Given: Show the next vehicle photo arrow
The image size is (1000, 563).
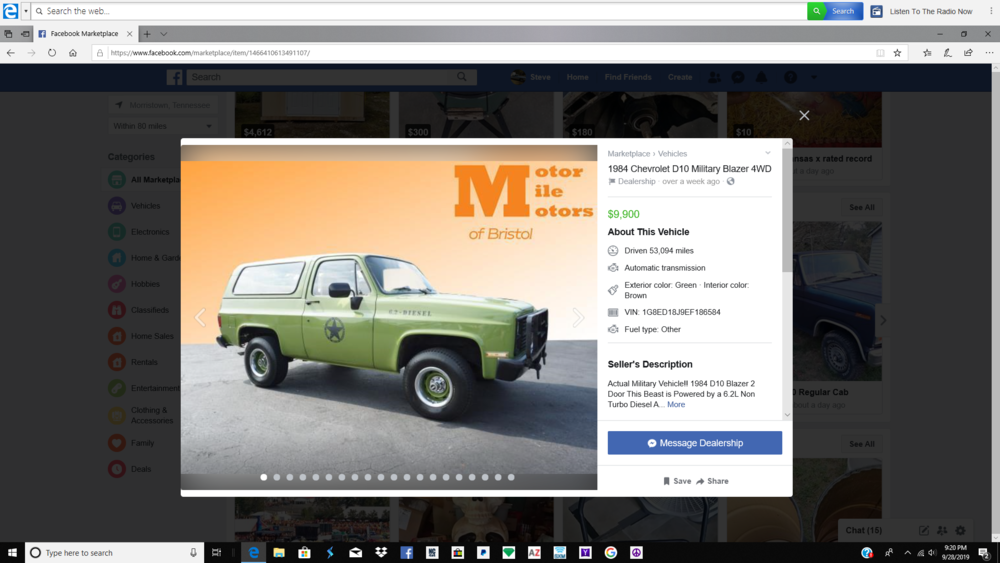Looking at the screenshot, I should (x=578, y=317).
